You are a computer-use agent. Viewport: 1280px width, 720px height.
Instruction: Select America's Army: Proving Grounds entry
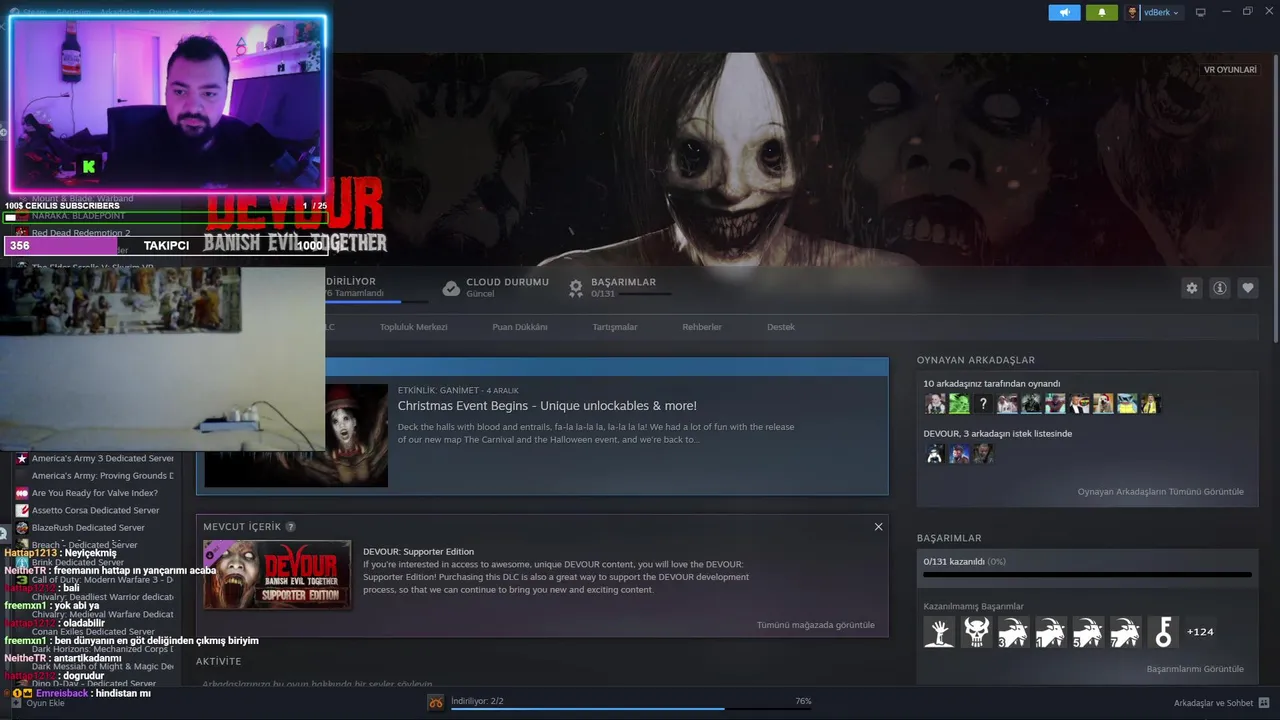click(x=102, y=476)
